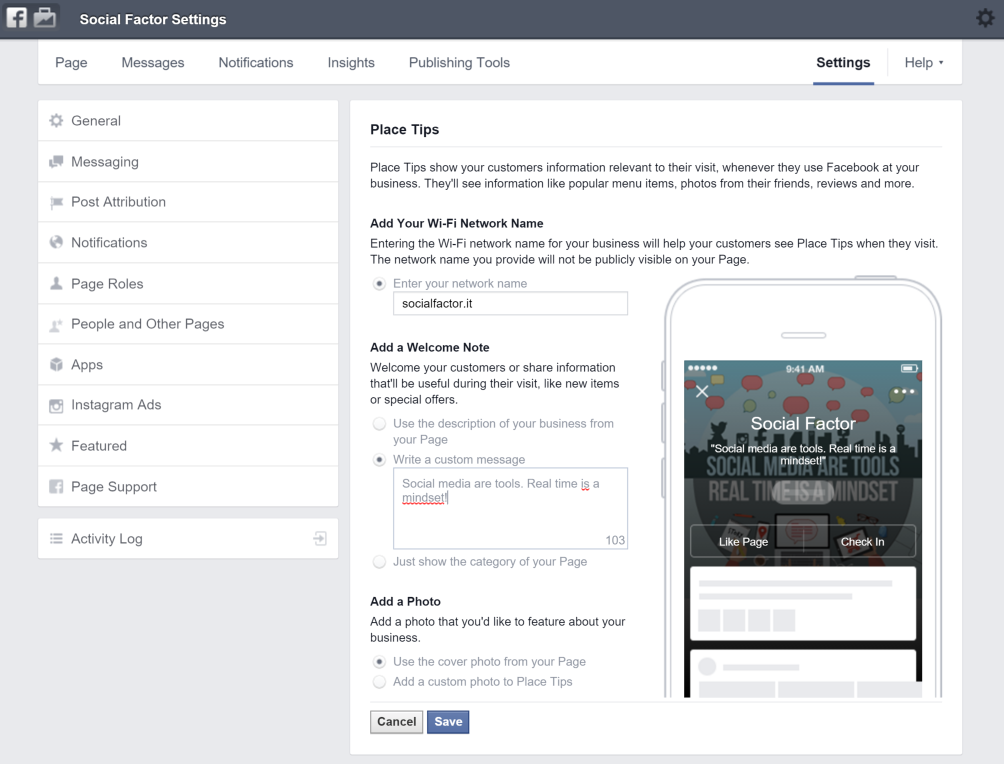Tap Check In in the phone preview
Screen dimensions: 1004x764
click(x=862, y=542)
